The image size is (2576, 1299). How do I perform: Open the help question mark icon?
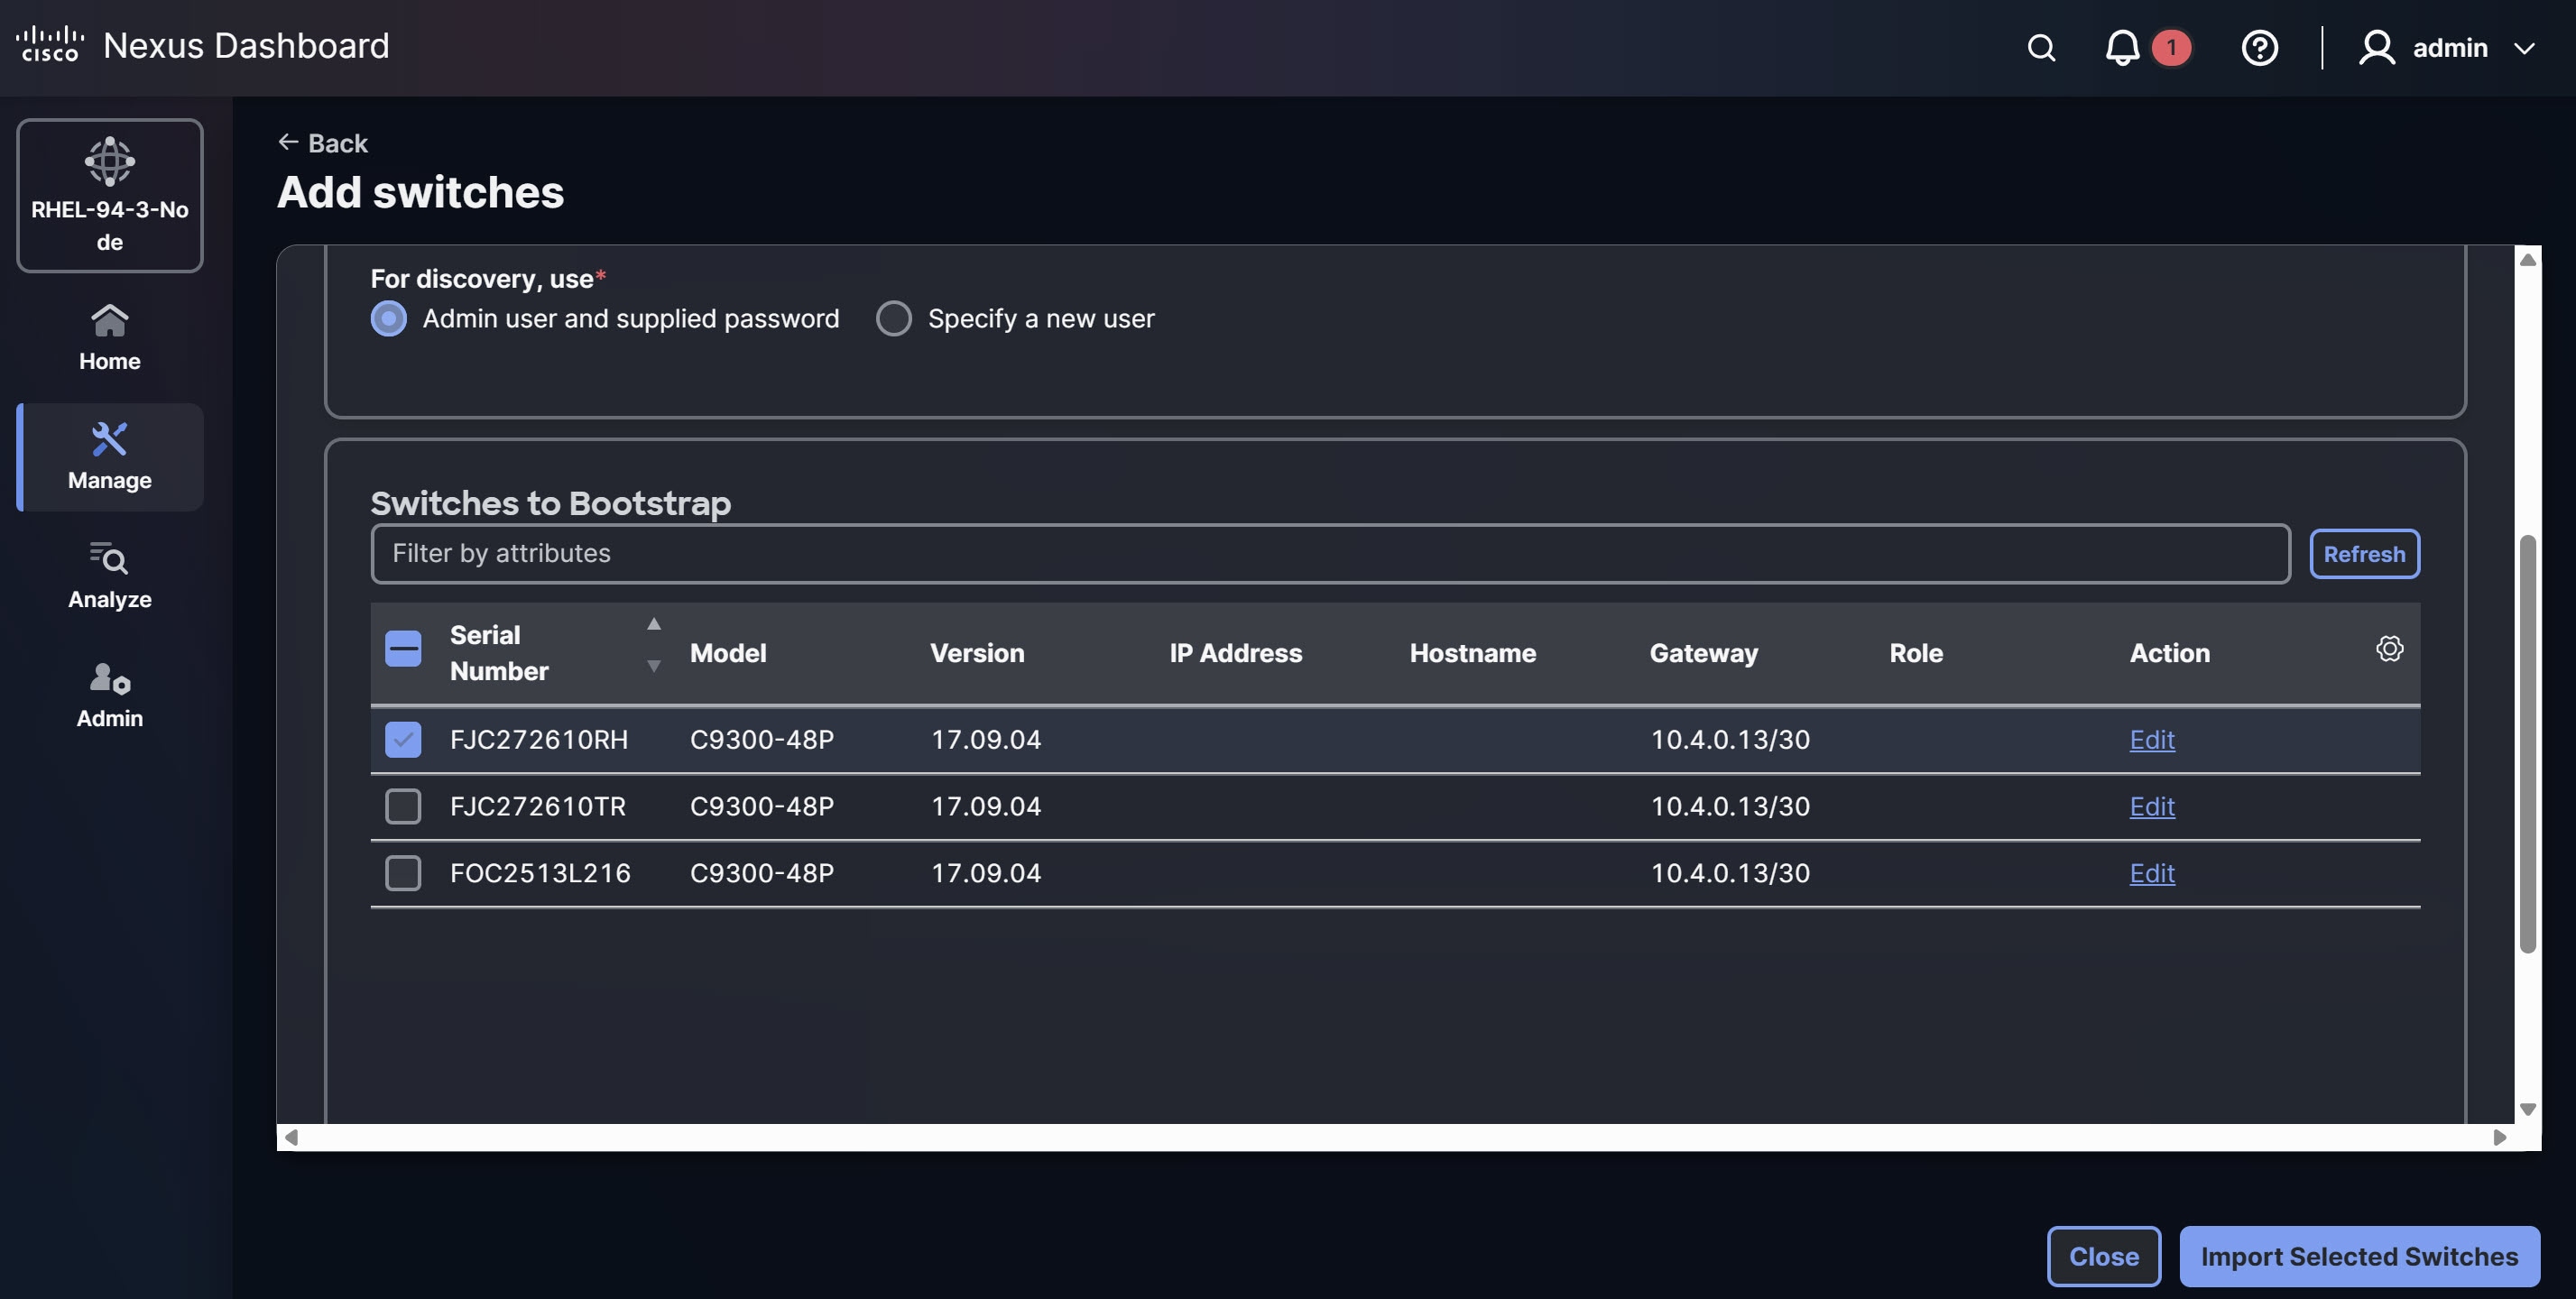tap(2259, 47)
